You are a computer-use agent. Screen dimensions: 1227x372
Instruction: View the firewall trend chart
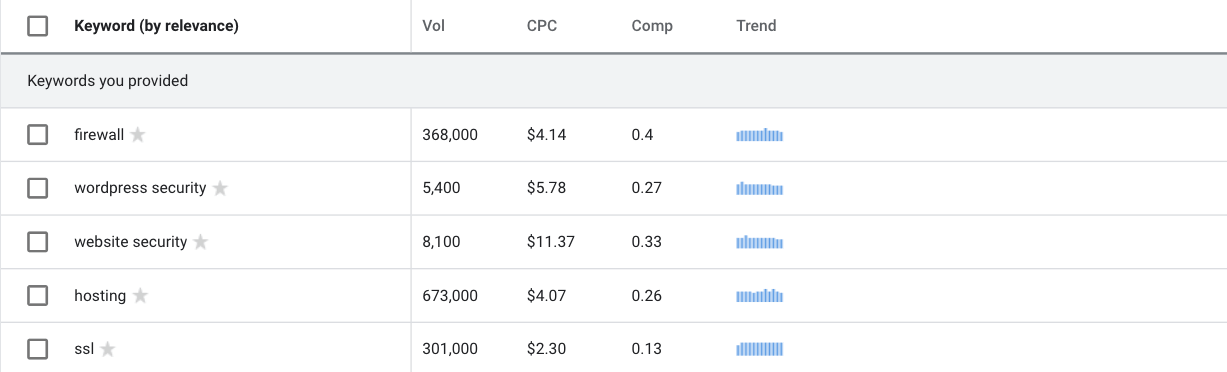coord(759,135)
